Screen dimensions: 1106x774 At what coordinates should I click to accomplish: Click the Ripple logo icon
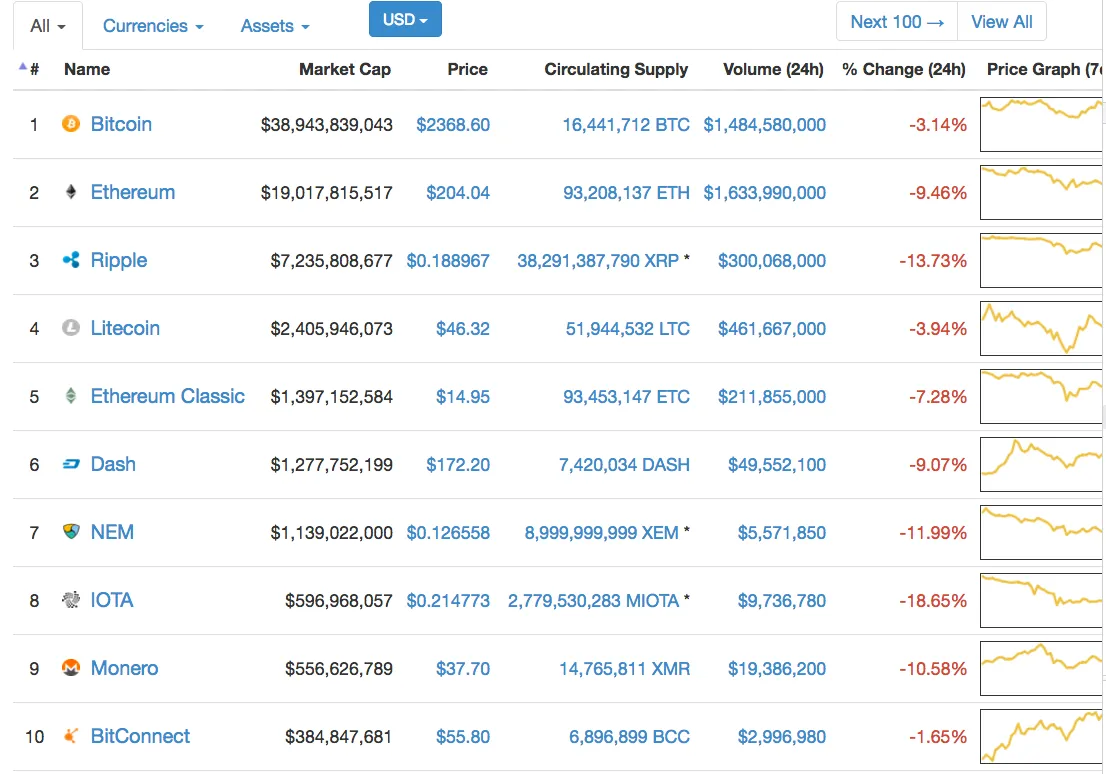[71, 260]
